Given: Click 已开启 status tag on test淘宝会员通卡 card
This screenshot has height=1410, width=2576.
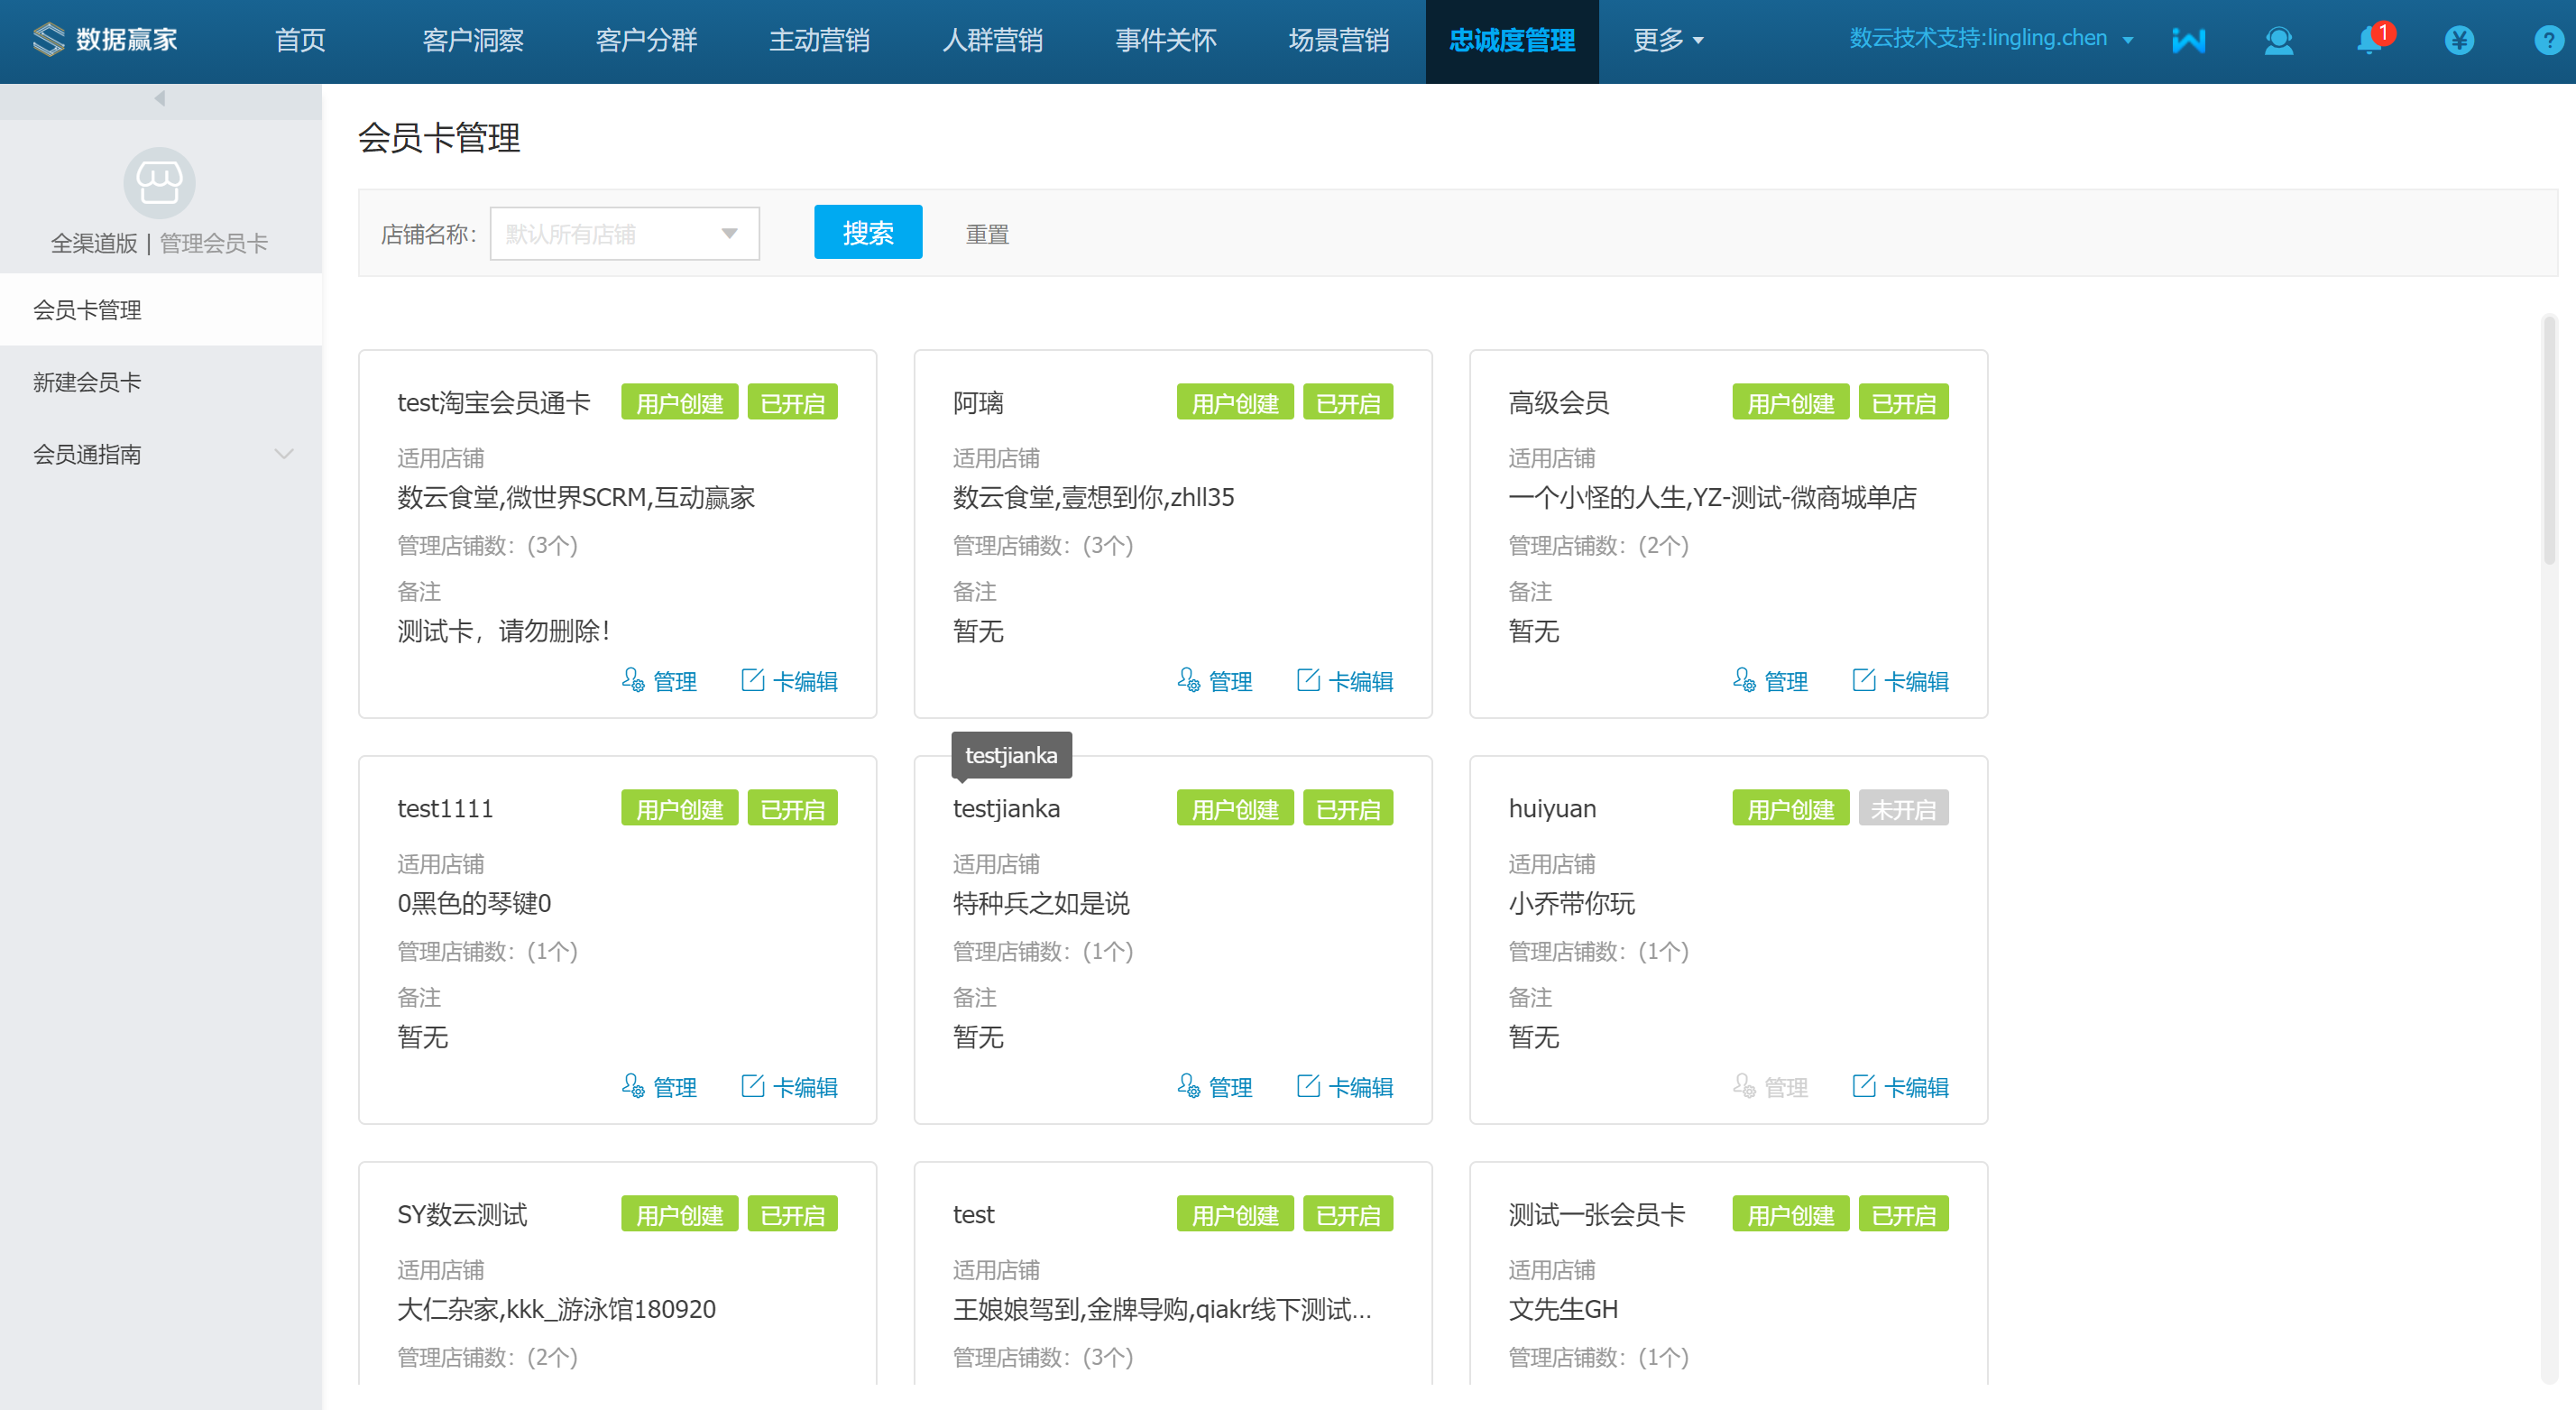Looking at the screenshot, I should click(792, 403).
